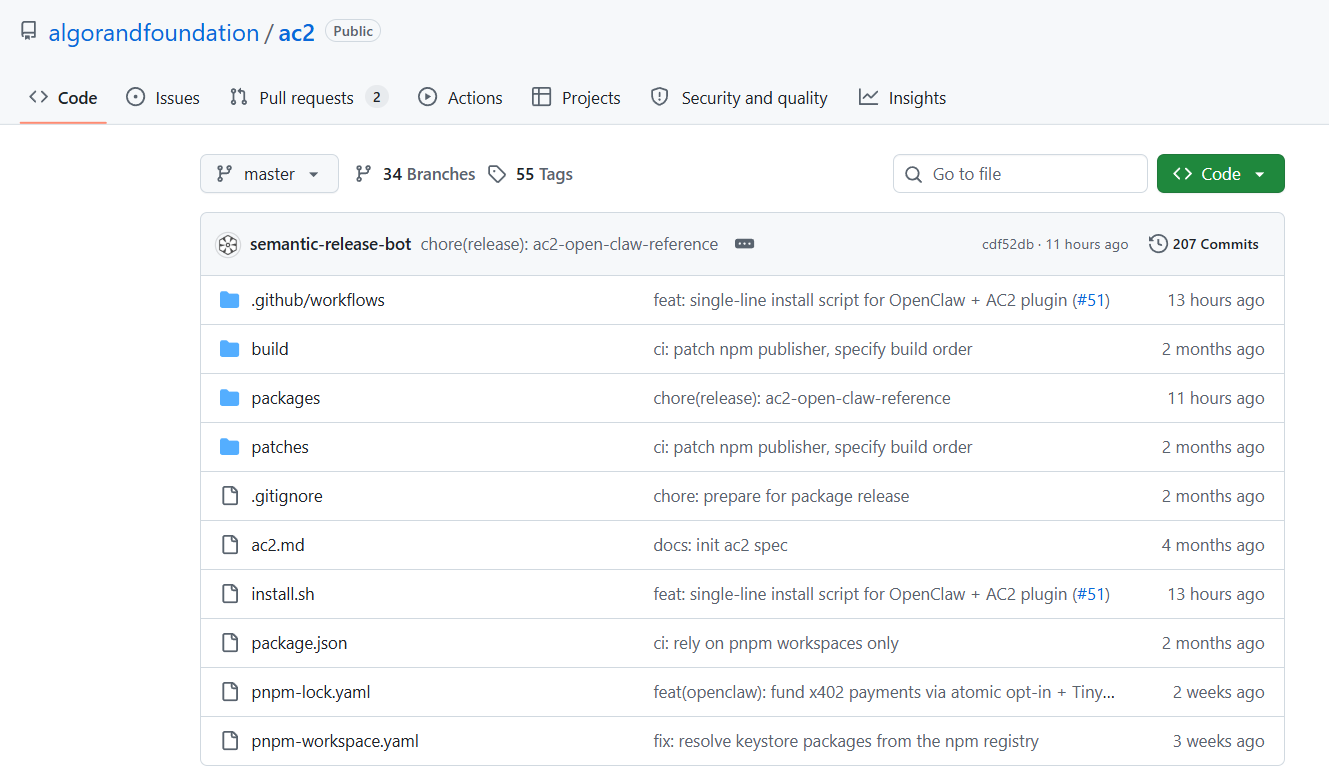
Task: Click the repository icon beside algorandfoundation
Action: click(29, 32)
